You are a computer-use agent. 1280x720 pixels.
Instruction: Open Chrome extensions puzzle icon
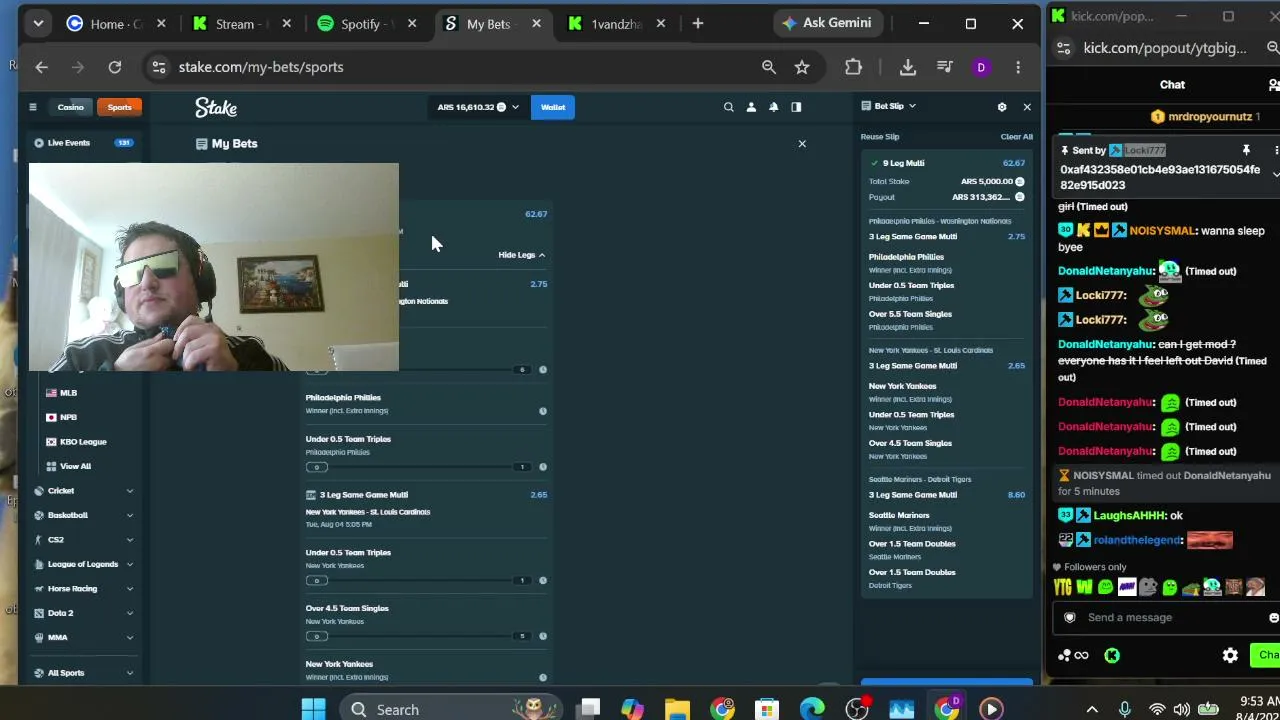click(x=853, y=67)
